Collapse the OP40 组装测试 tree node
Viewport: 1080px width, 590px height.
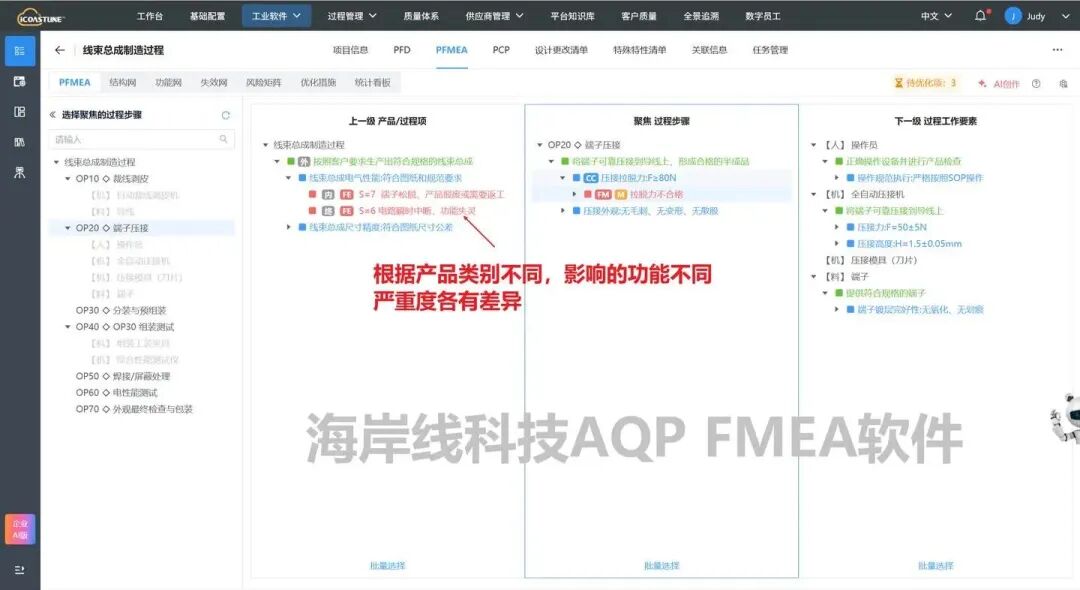[68, 327]
